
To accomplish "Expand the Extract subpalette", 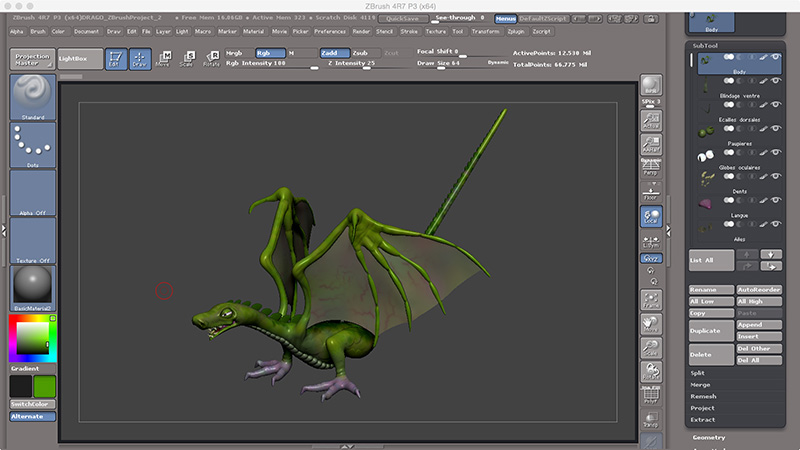I will coord(703,419).
